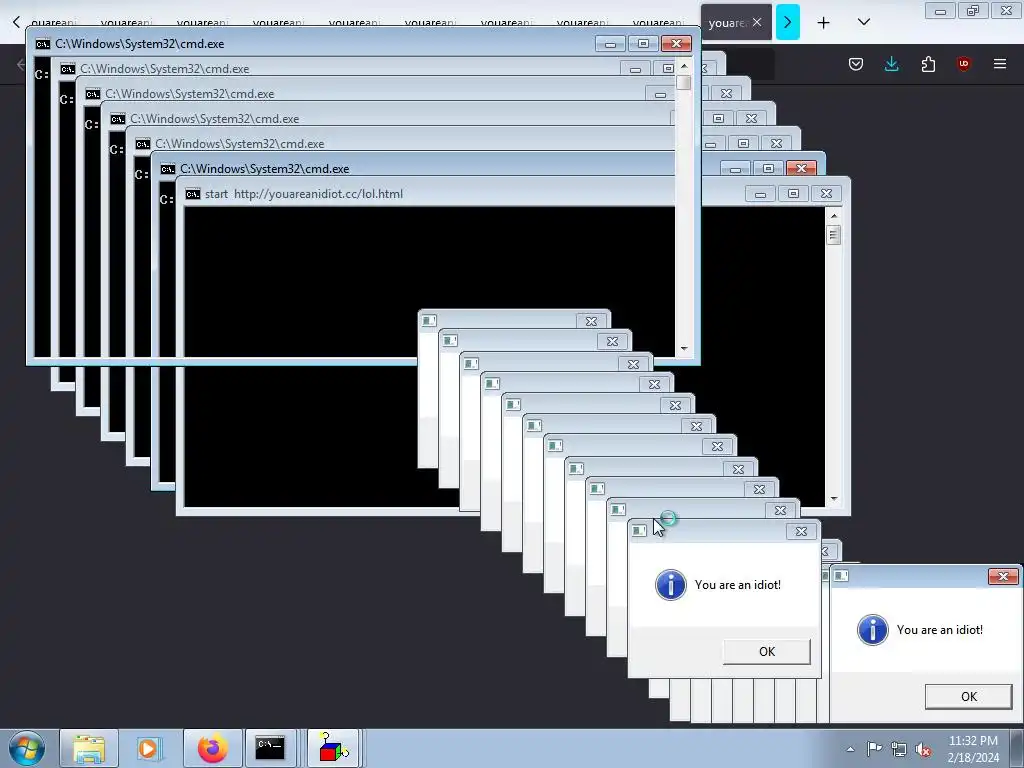Click info icon in the dialog under cursor
Image resolution: width=1024 pixels, height=768 pixels.
pyautogui.click(x=671, y=584)
